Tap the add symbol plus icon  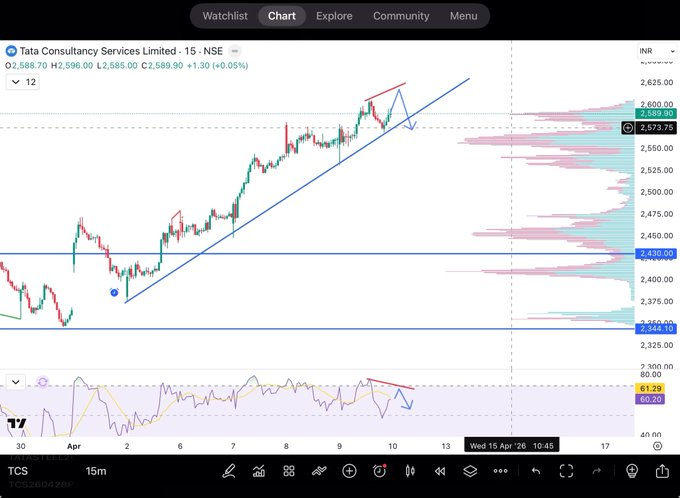click(349, 471)
